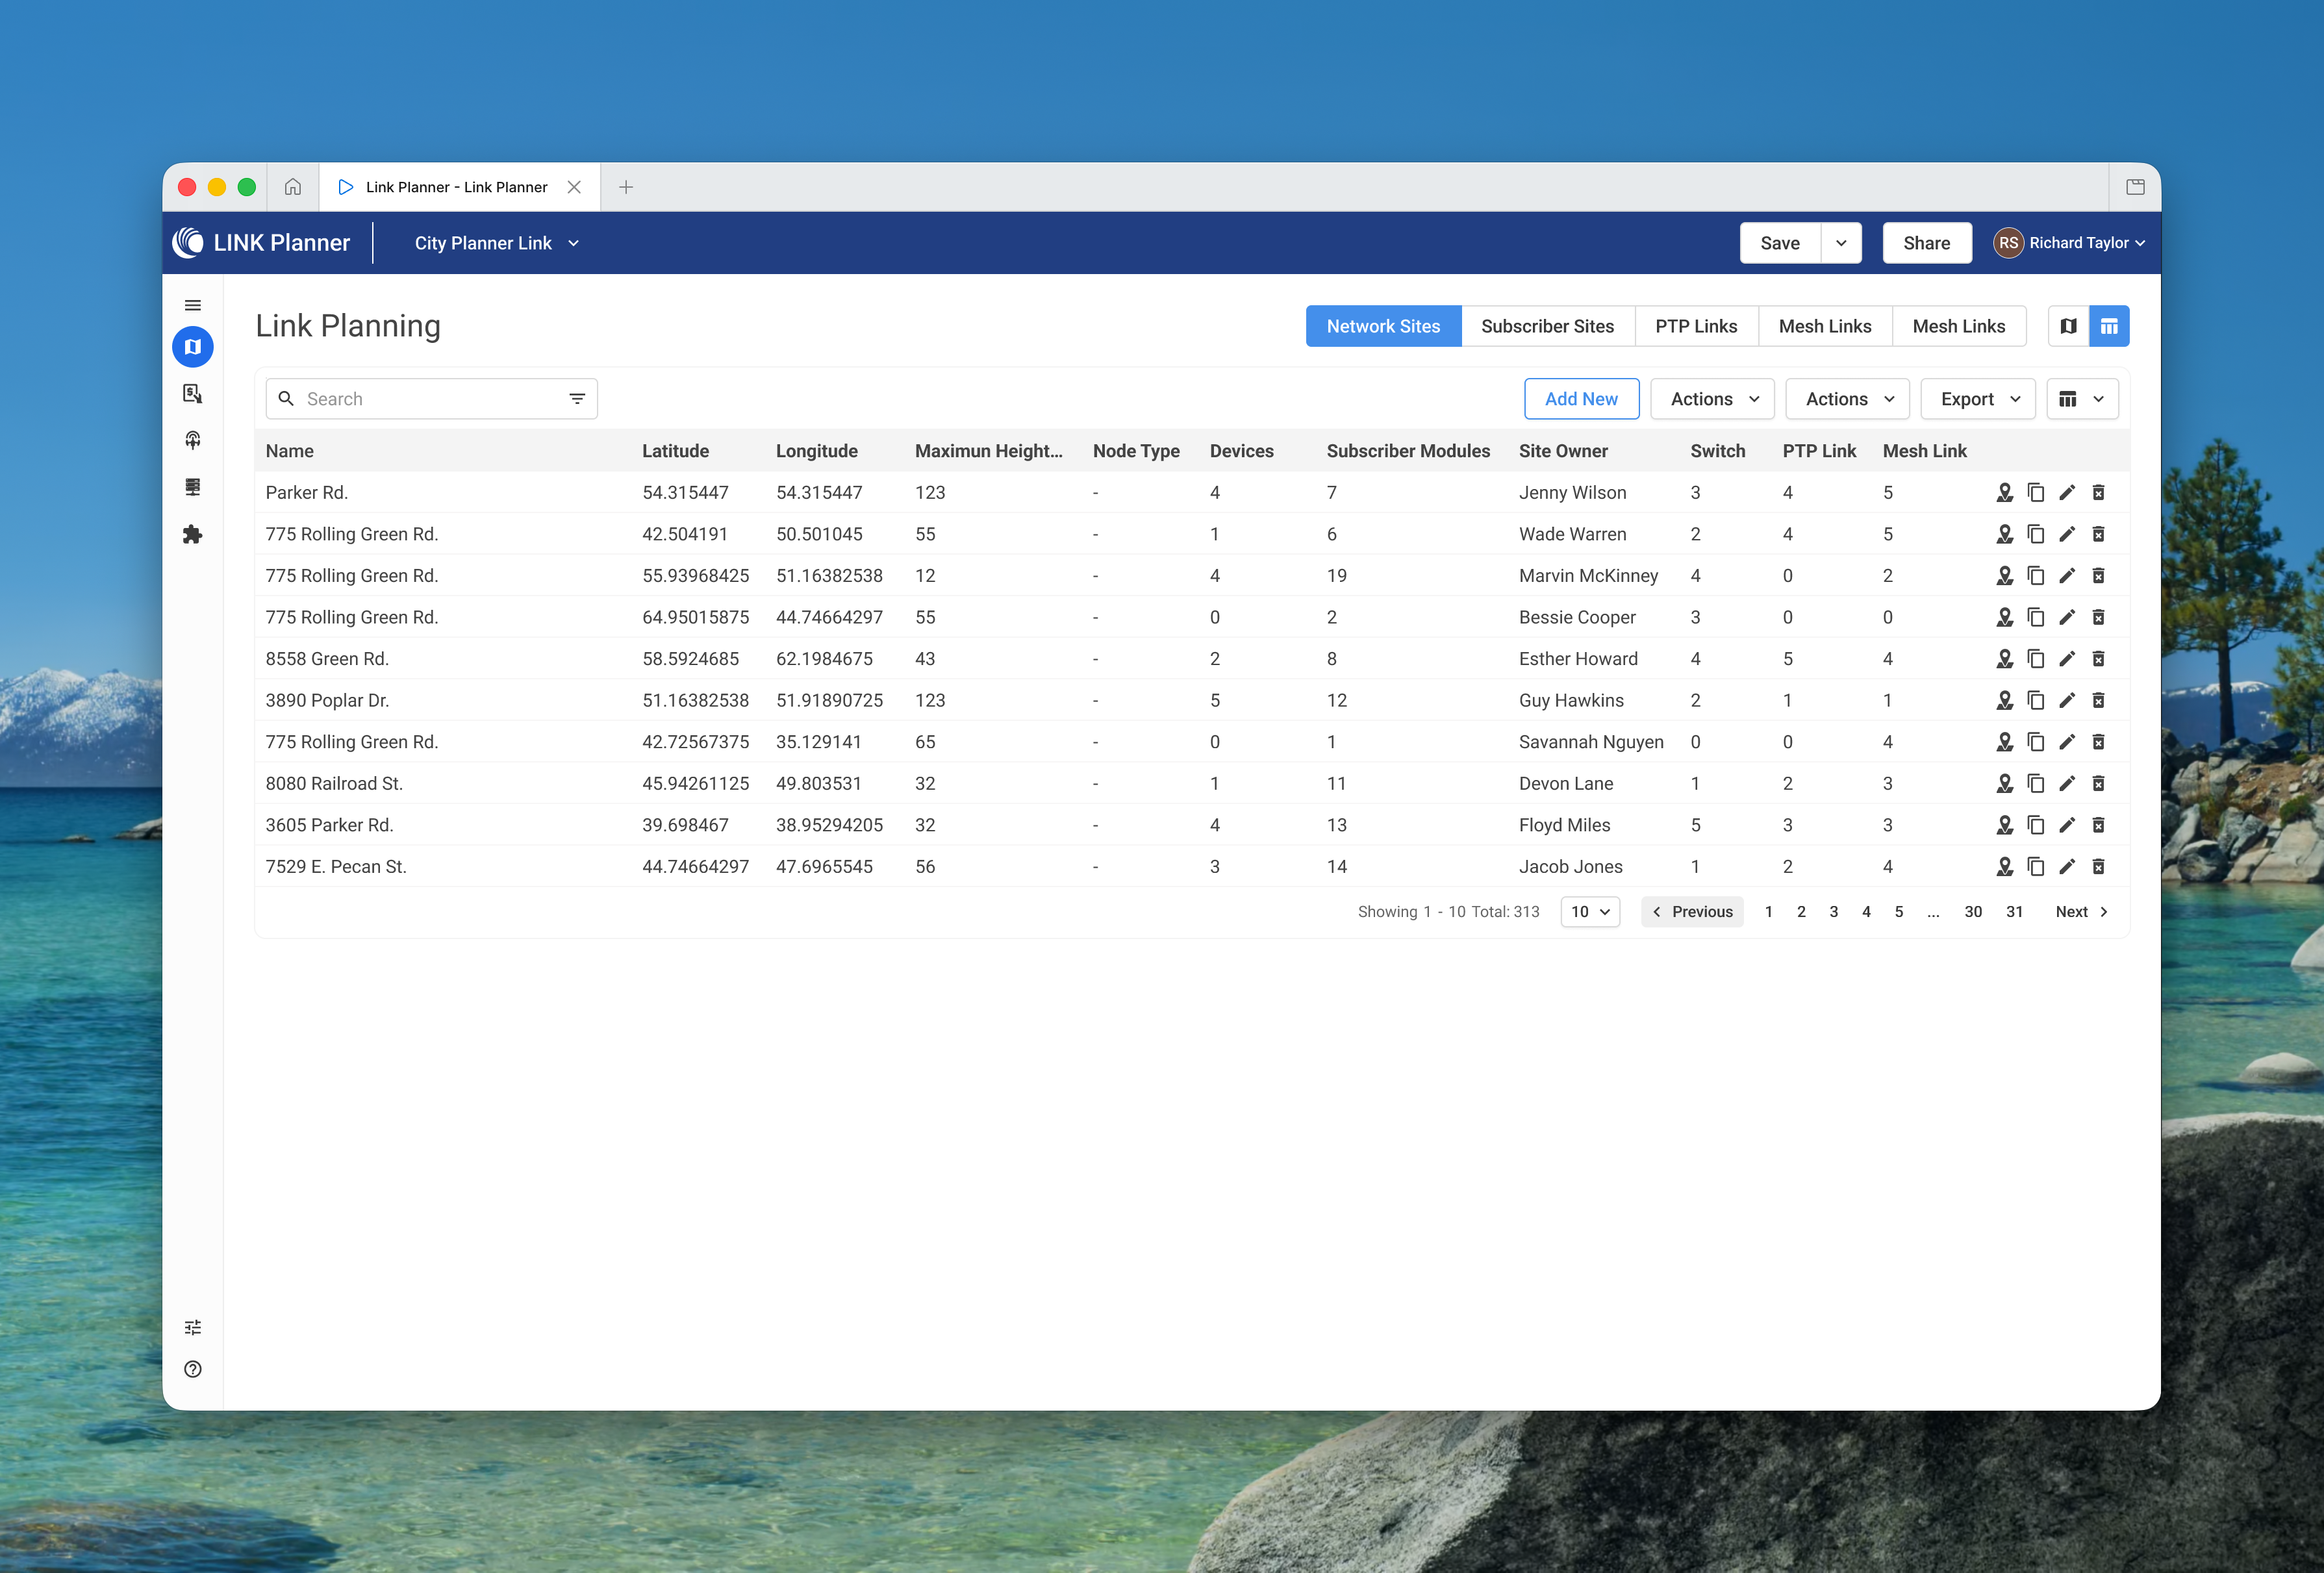This screenshot has width=2324, height=1573.
Task: Copy the 3890 Poplar Dr. row
Action: coord(2035,700)
